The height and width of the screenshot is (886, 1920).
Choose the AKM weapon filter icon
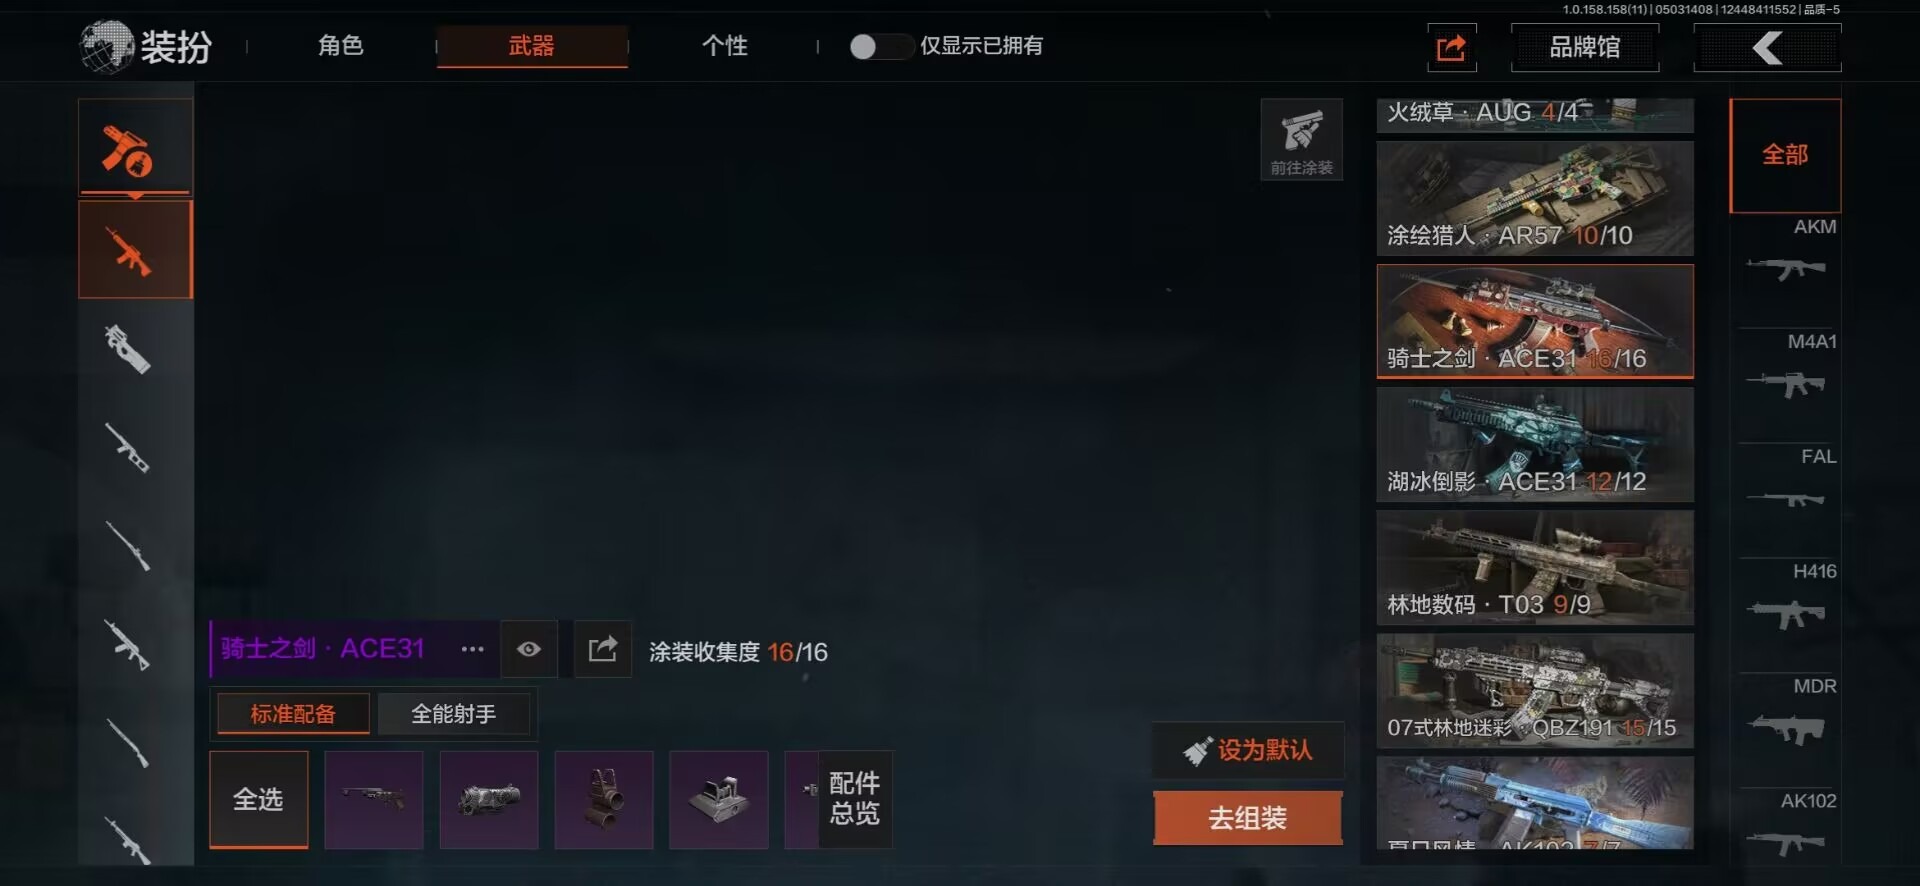click(1788, 255)
